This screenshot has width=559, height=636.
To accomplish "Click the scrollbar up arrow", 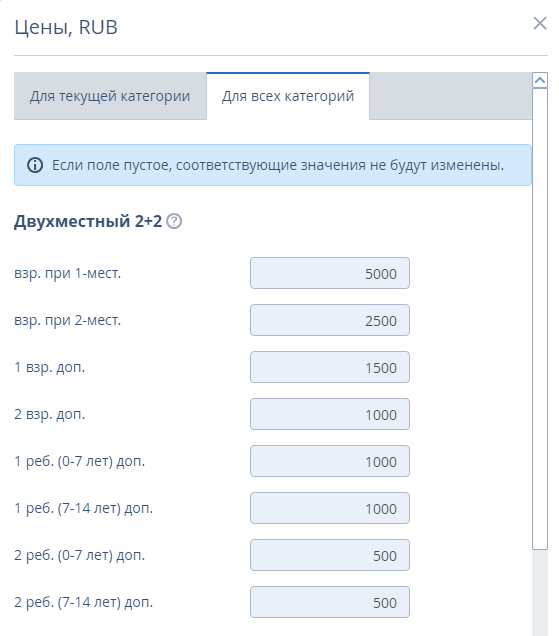I will coord(540,80).
